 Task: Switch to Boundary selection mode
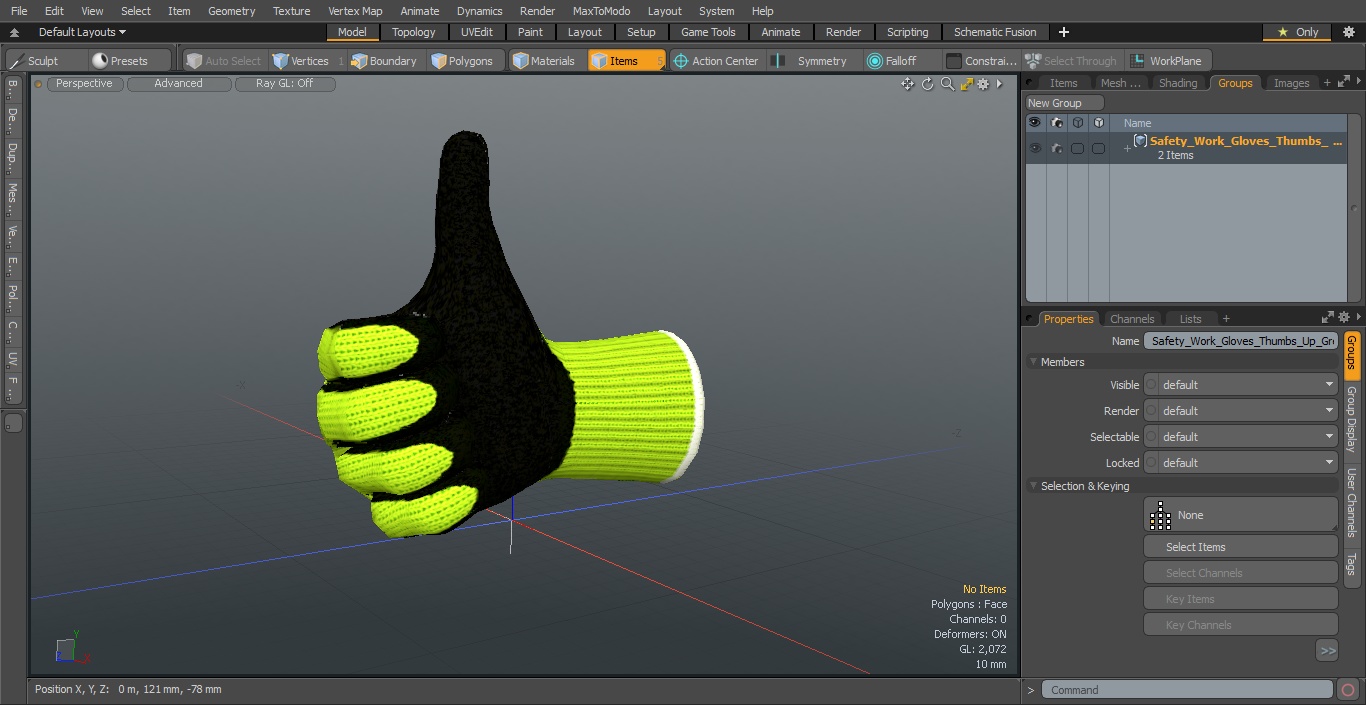point(384,61)
